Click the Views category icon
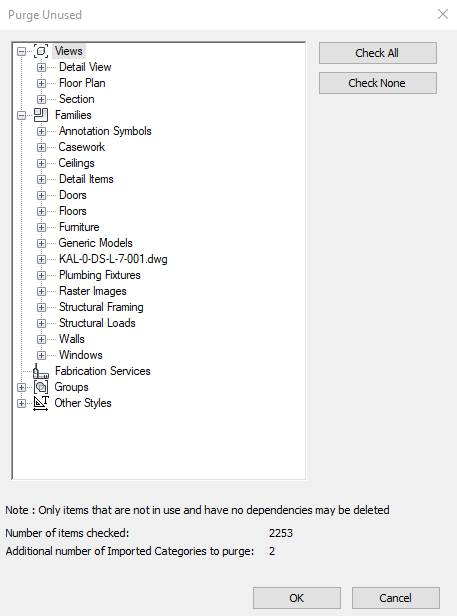The image size is (457, 616). click(41, 51)
